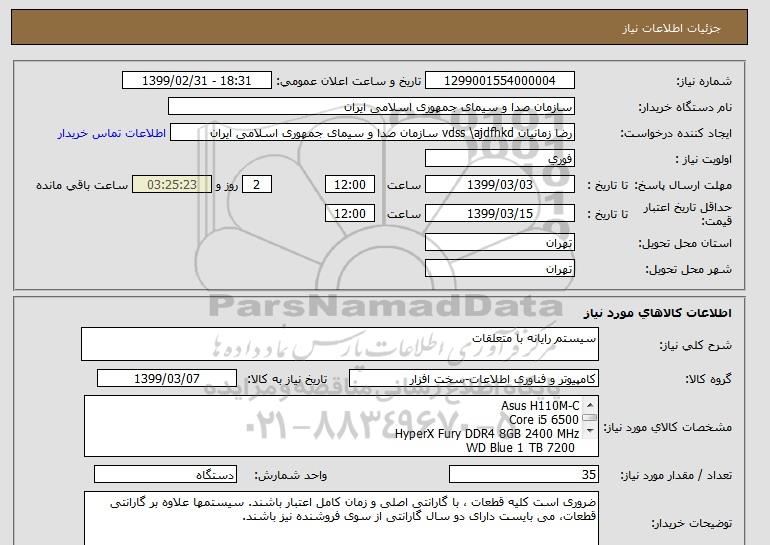
Task: Select the priority field showing فوري
Action: click(499, 159)
